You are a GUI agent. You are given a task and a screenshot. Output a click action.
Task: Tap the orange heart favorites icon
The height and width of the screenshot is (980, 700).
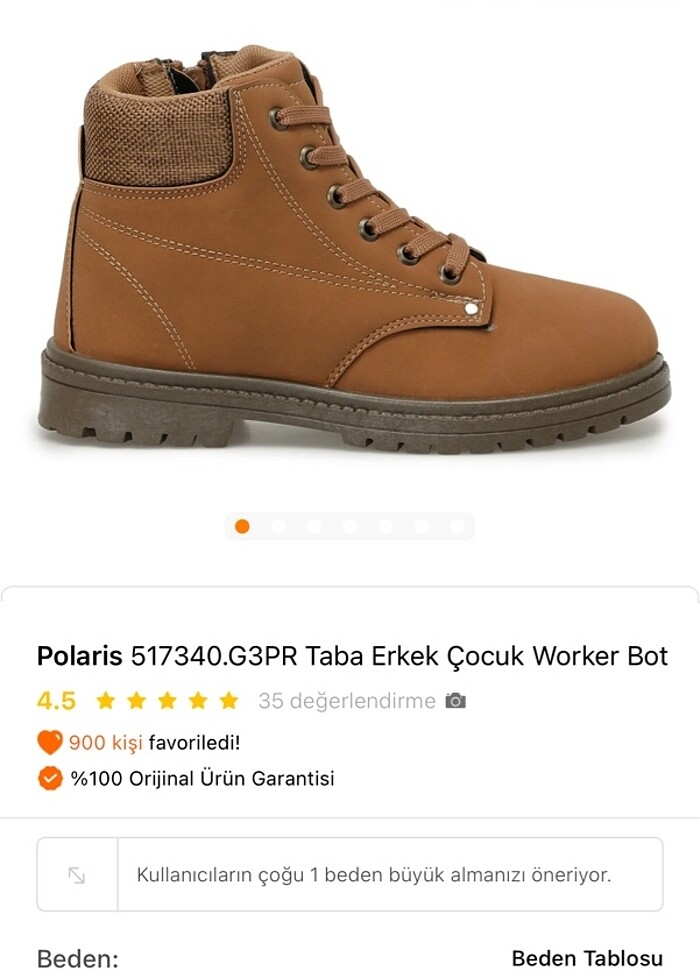coord(50,742)
